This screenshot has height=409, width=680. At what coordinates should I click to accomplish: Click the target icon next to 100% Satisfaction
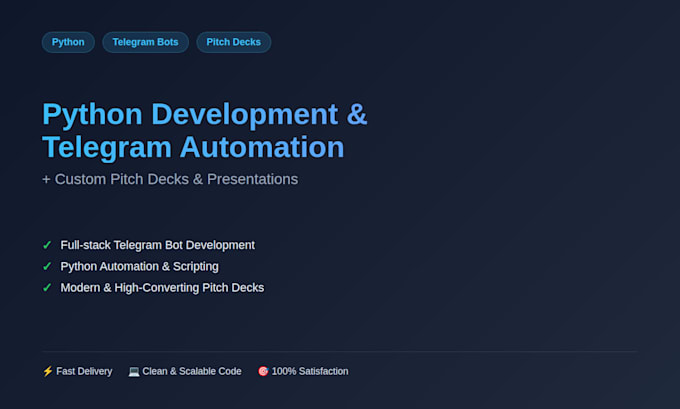coord(263,371)
